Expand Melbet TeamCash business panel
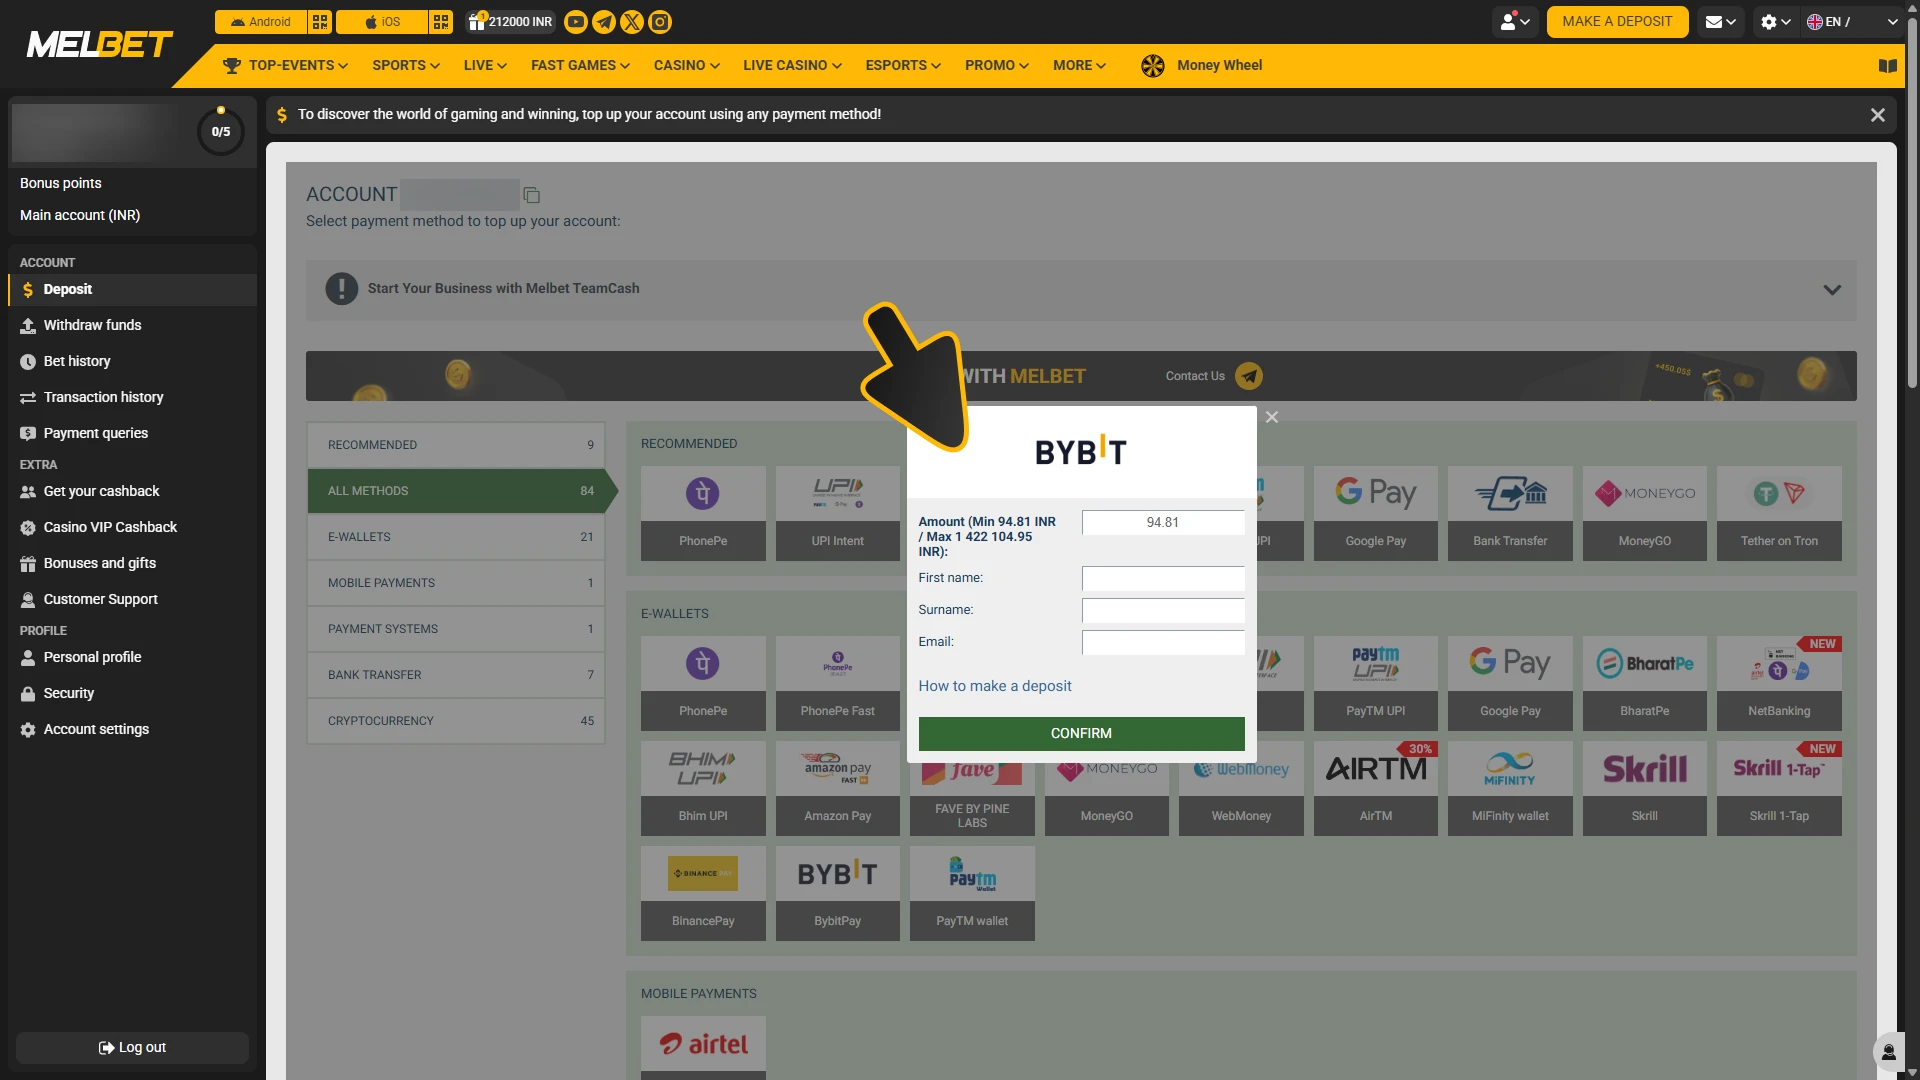Viewport: 1920px width, 1080px height. (1081, 290)
